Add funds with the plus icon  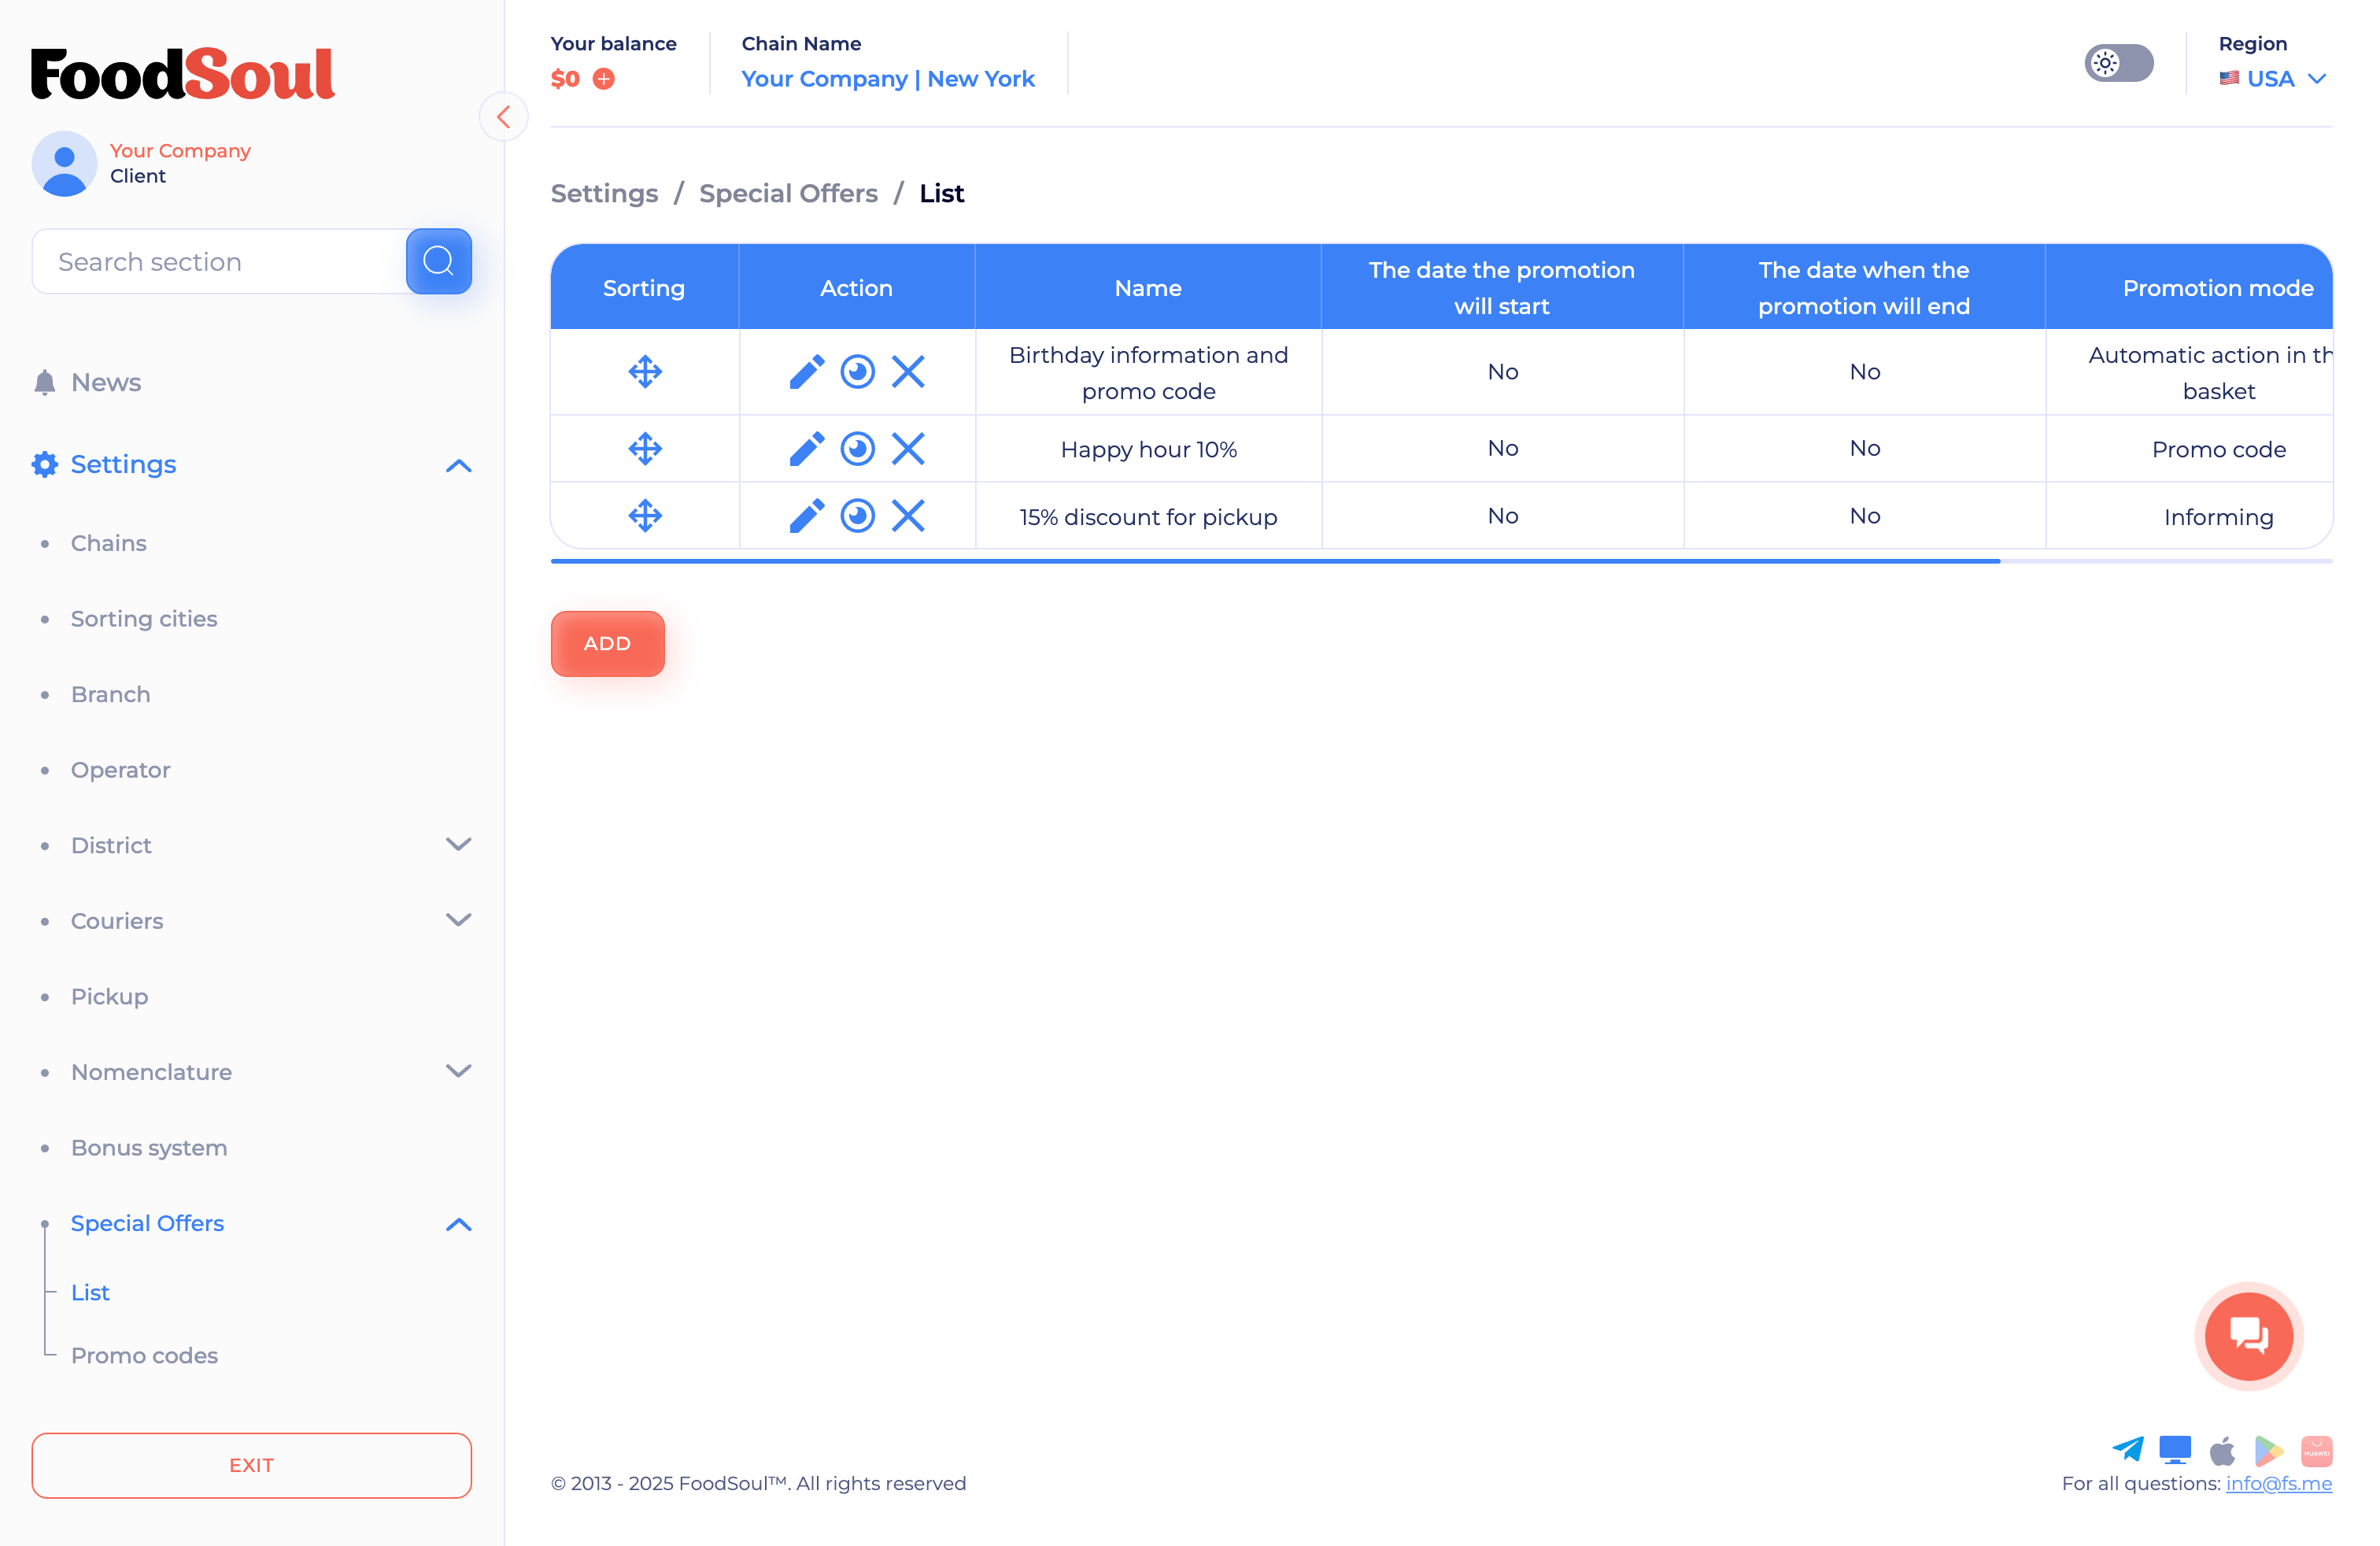(x=604, y=79)
